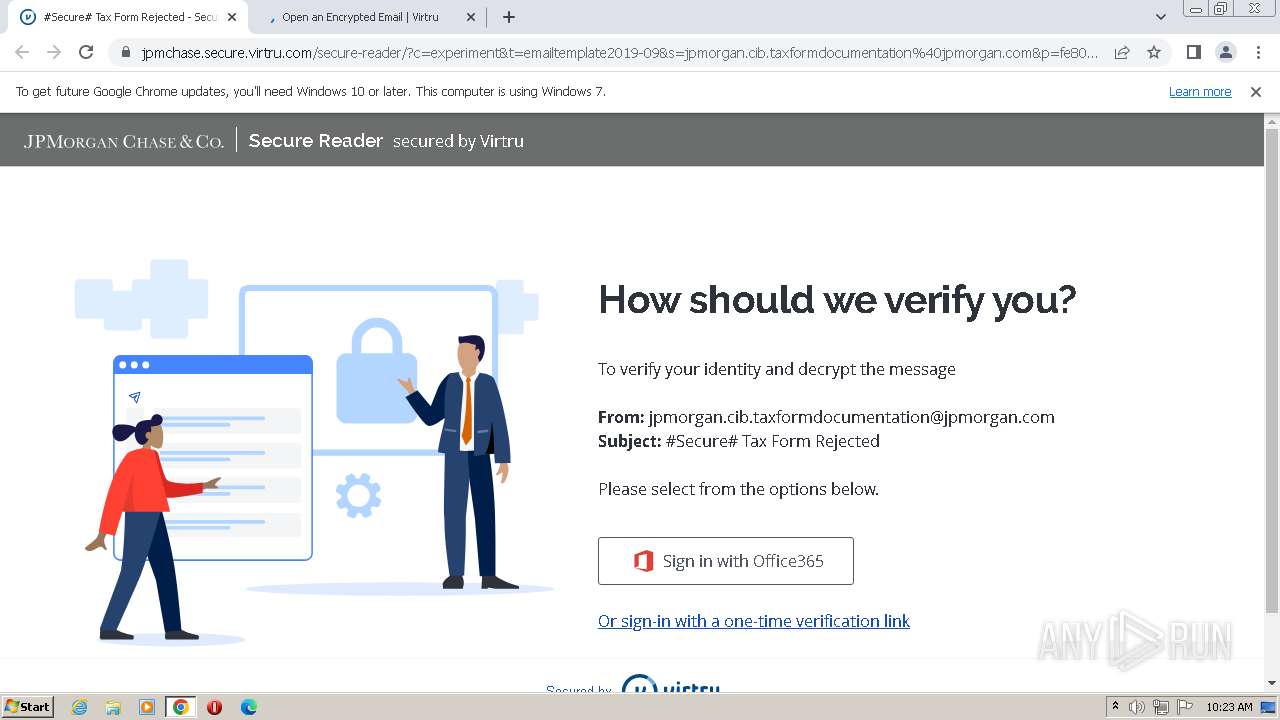Bookmark this page with the star icon
This screenshot has width=1280, height=720.
tap(1154, 53)
